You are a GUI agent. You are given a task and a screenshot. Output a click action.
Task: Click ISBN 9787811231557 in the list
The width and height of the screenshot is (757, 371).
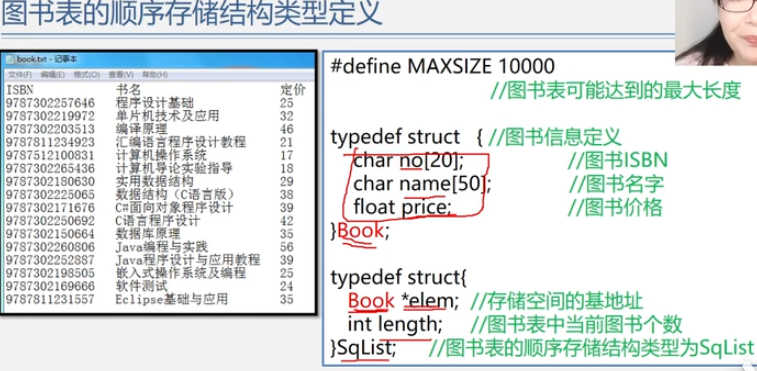pyautogui.click(x=50, y=299)
